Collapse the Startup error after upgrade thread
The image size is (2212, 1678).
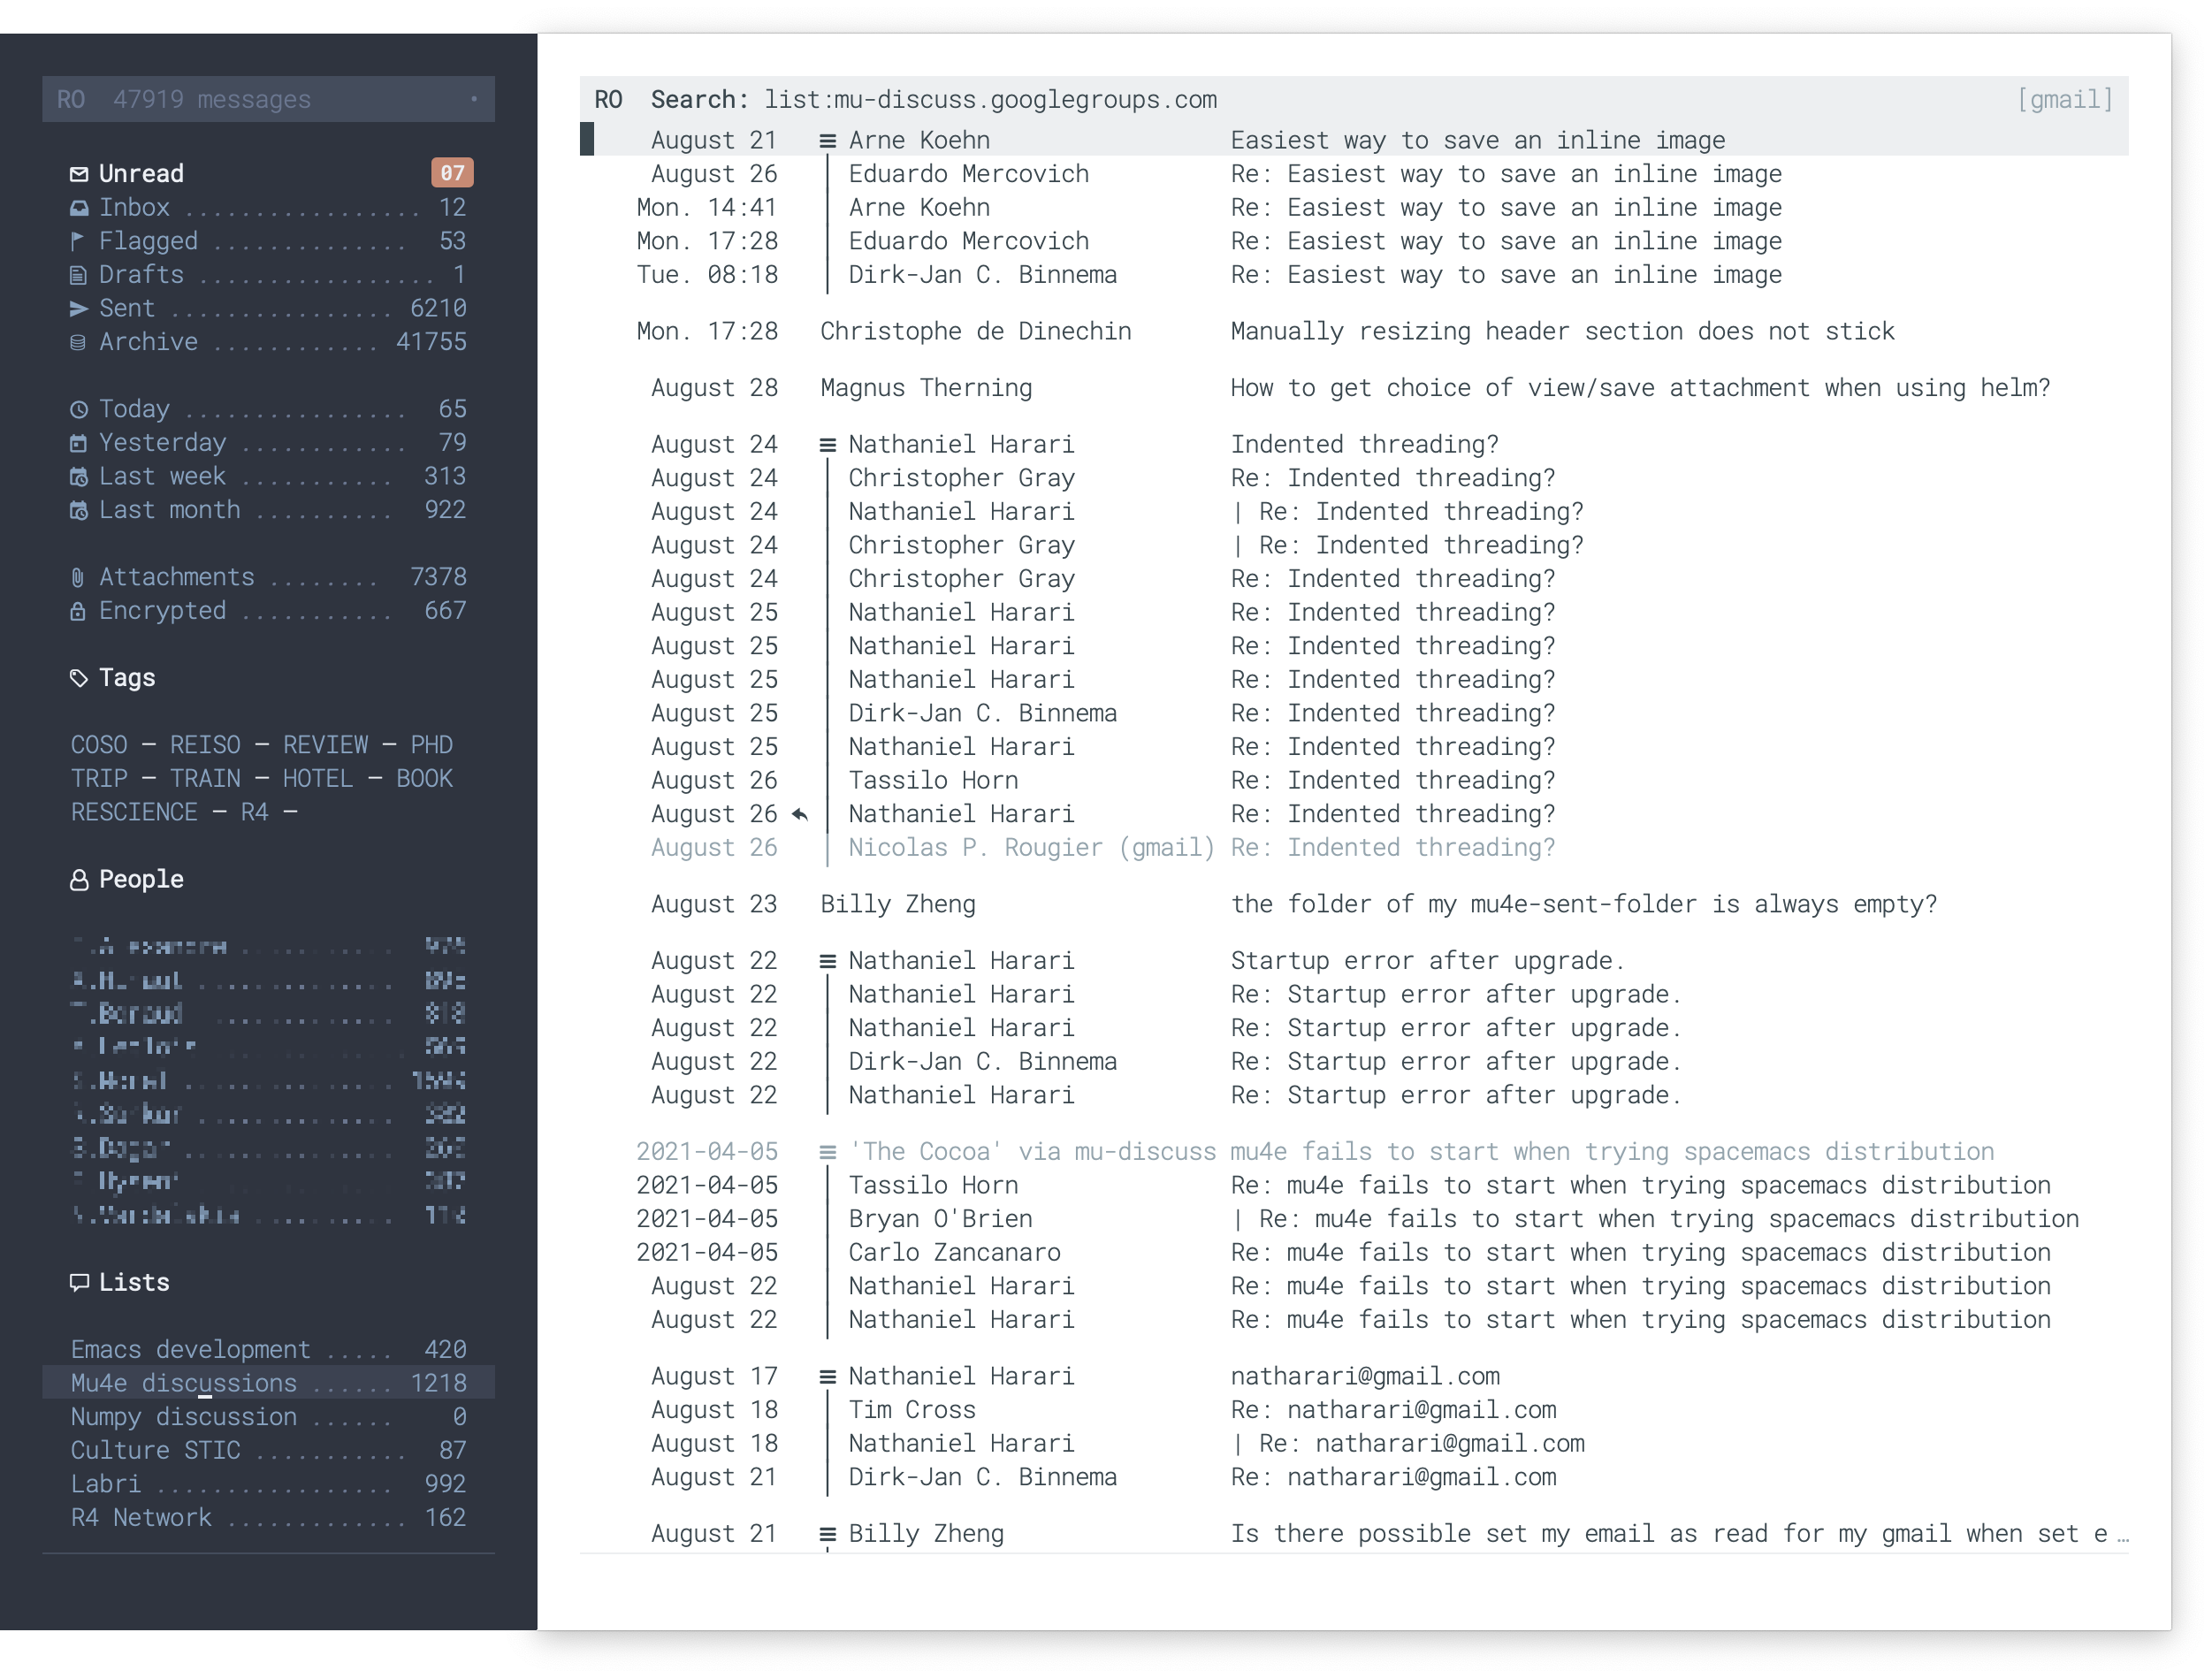pyautogui.click(x=828, y=961)
